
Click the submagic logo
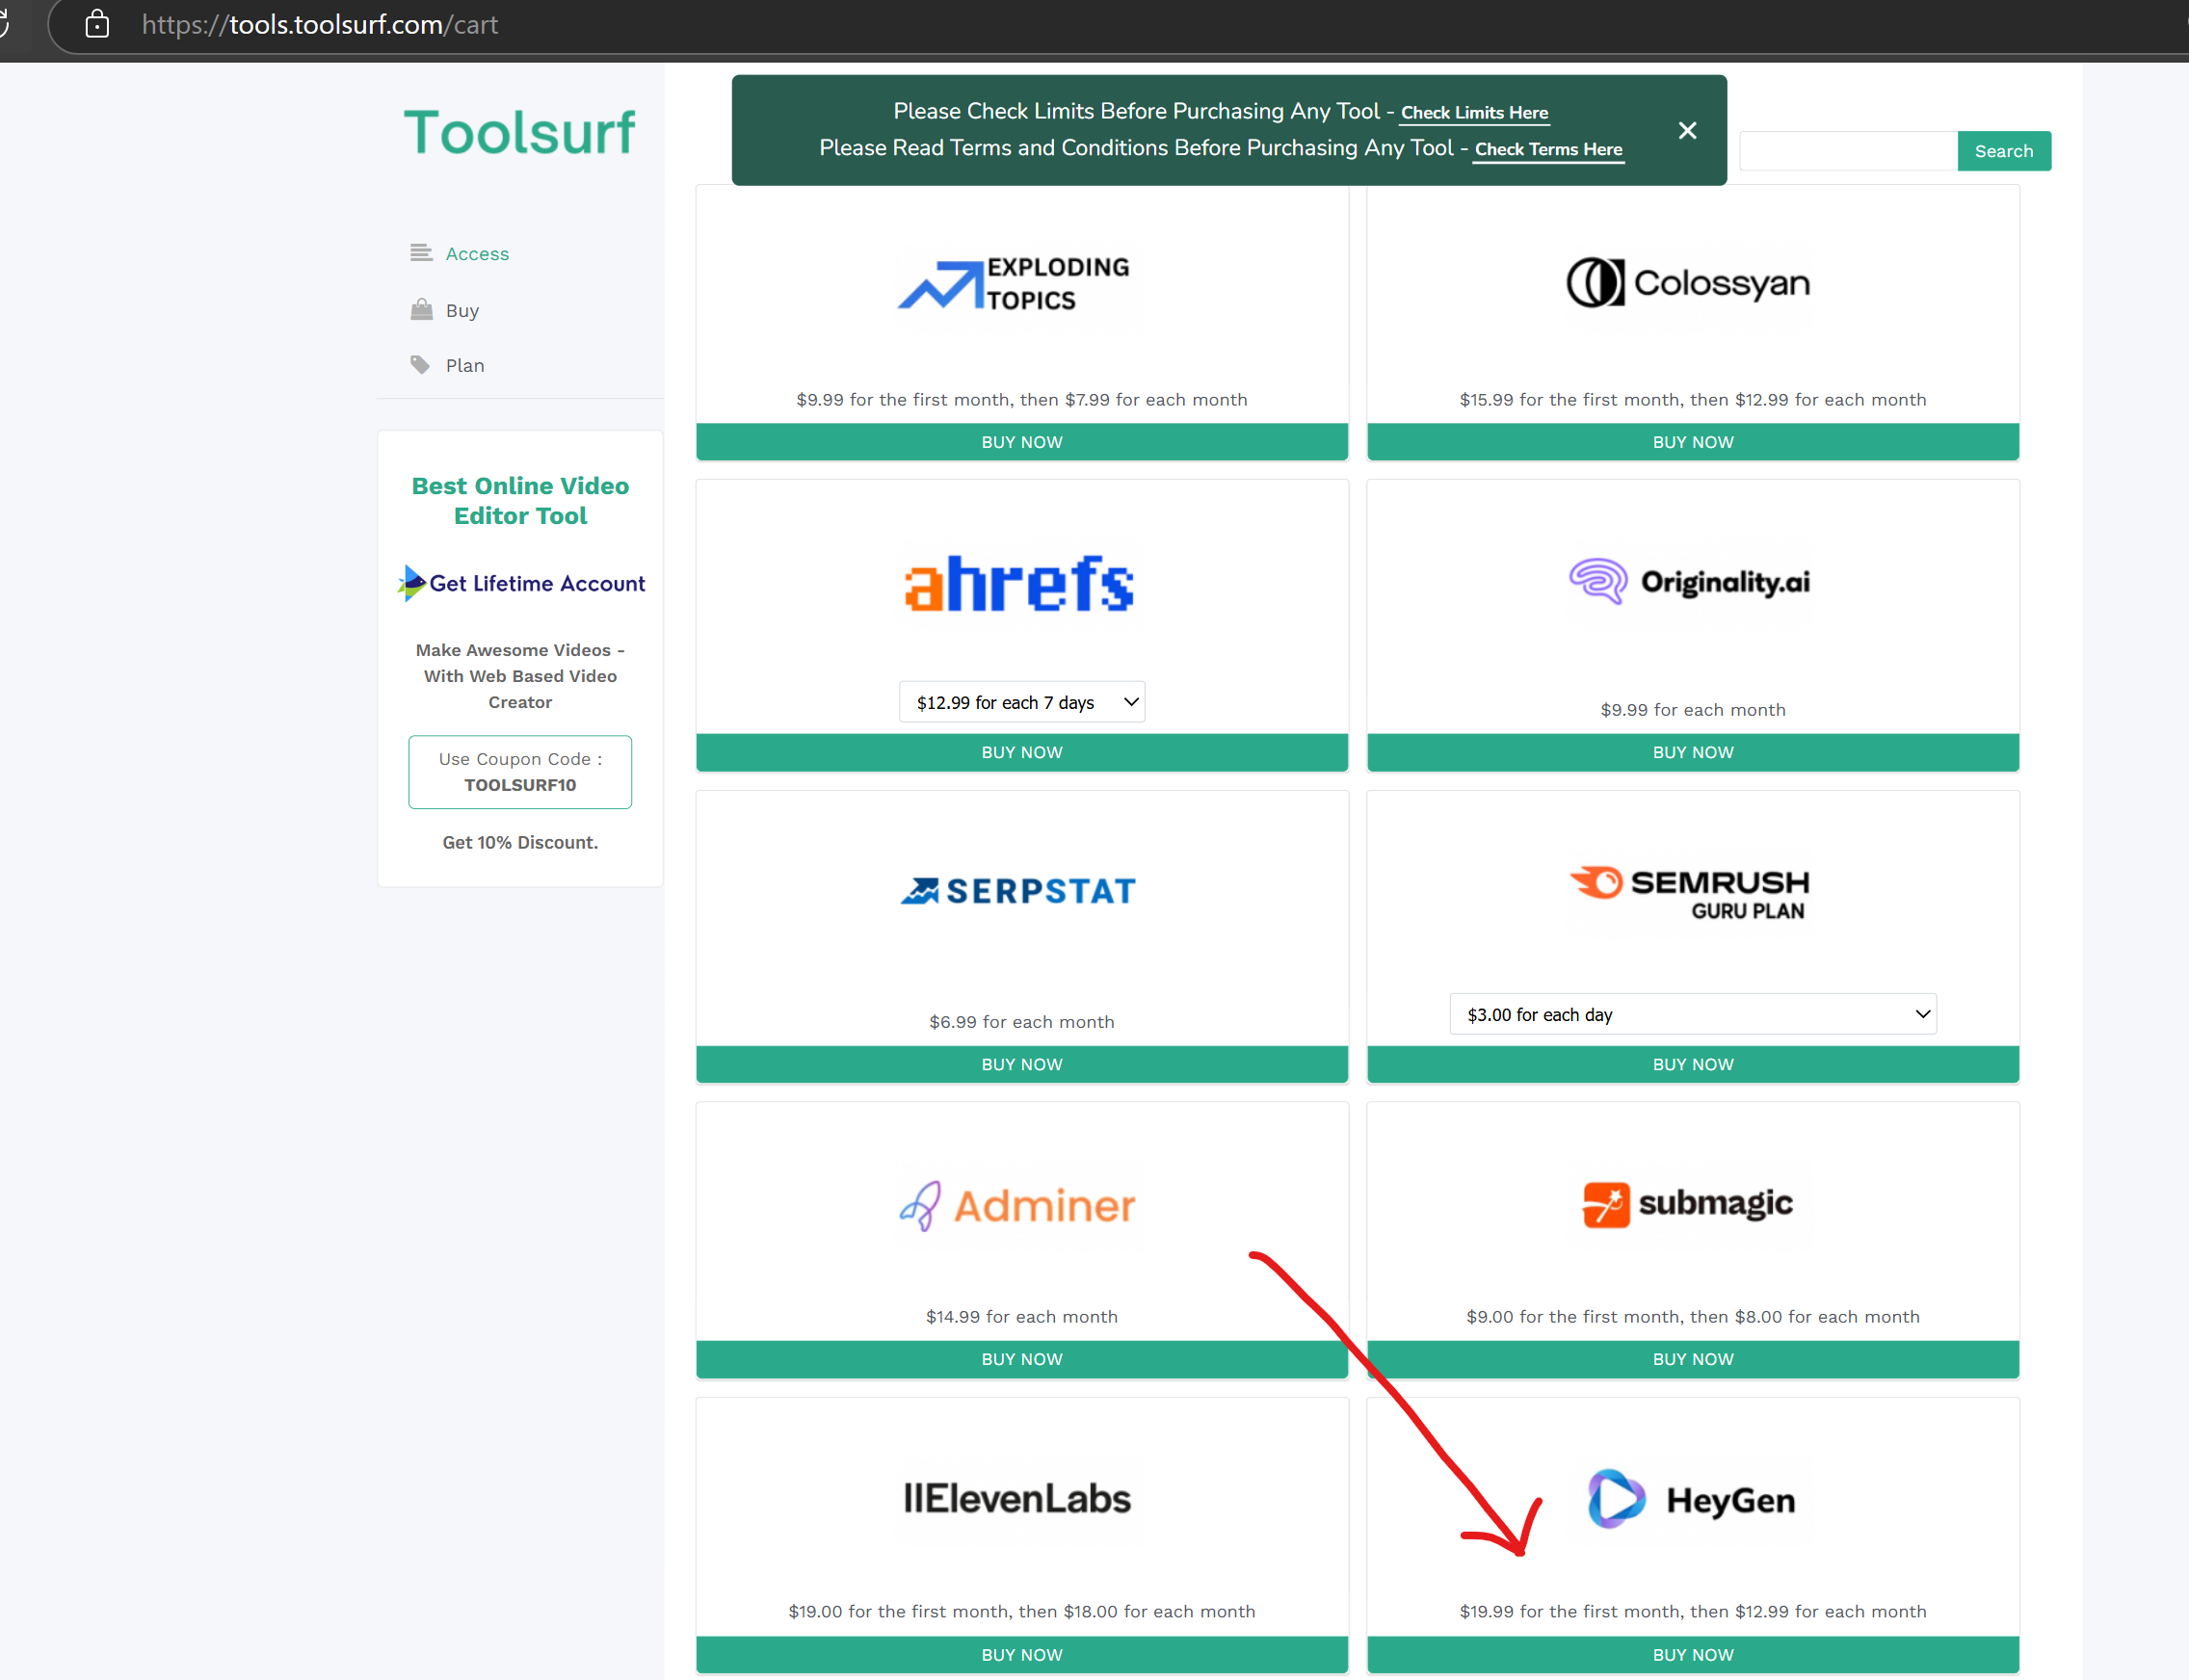(1688, 1203)
